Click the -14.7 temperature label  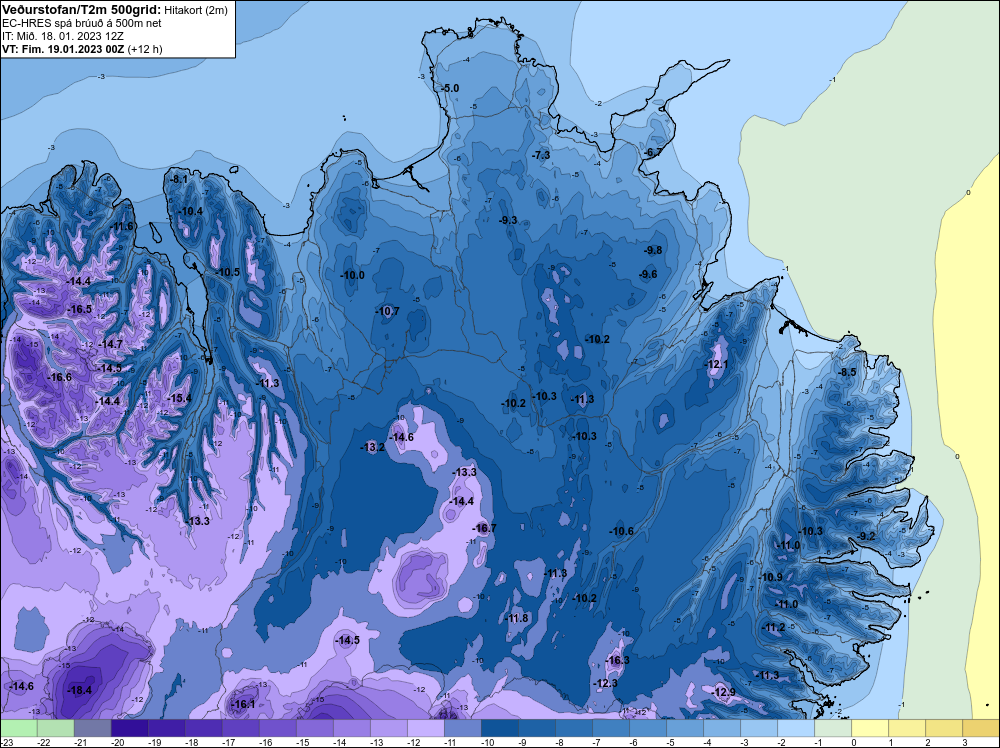pos(111,344)
